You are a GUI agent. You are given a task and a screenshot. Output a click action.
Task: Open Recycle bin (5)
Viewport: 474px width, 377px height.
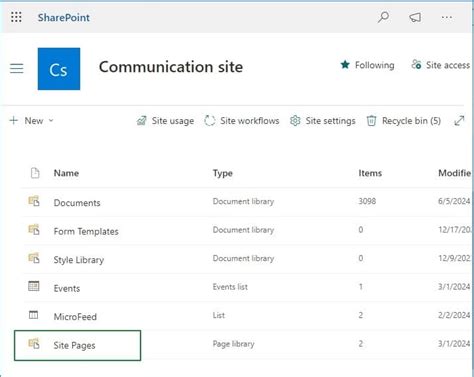(411, 121)
